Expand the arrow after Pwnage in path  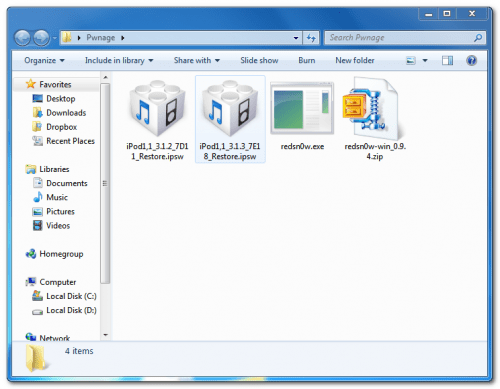(x=123, y=38)
